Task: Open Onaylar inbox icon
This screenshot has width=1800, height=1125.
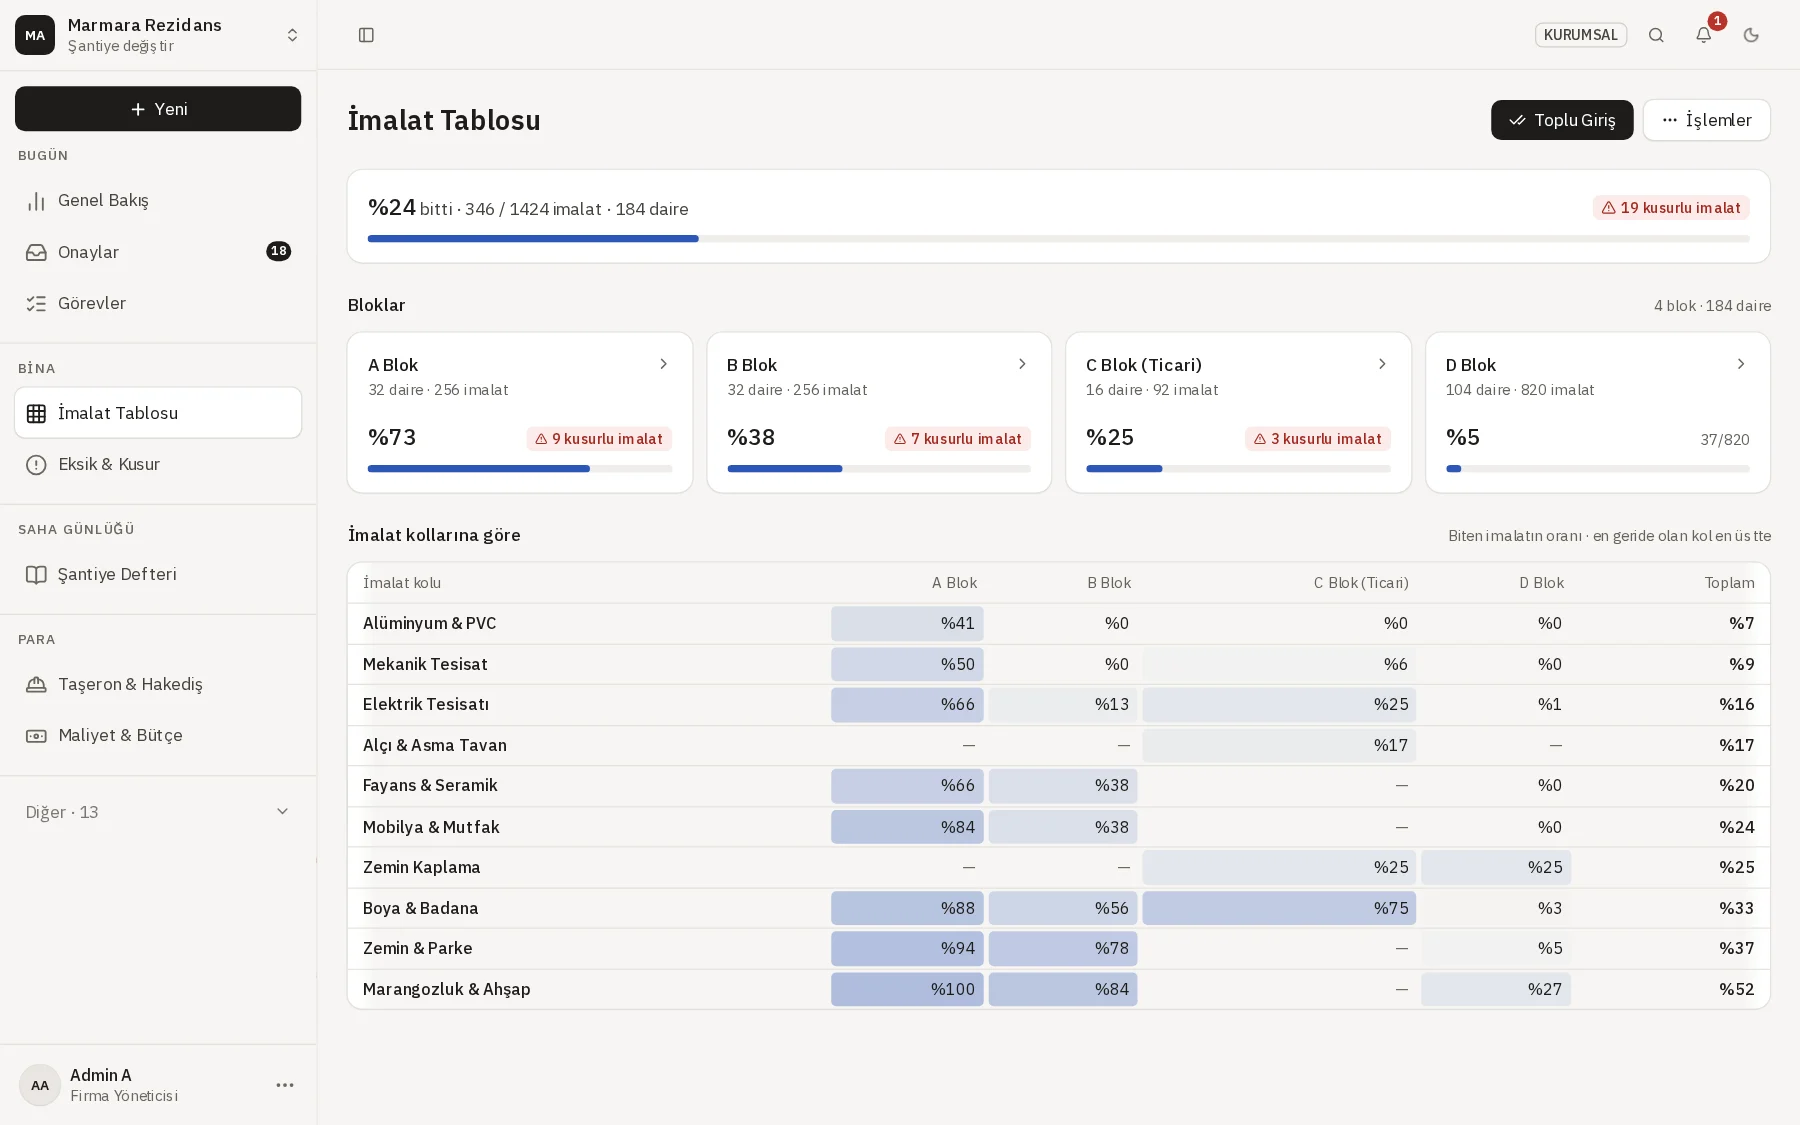Action: point(36,252)
